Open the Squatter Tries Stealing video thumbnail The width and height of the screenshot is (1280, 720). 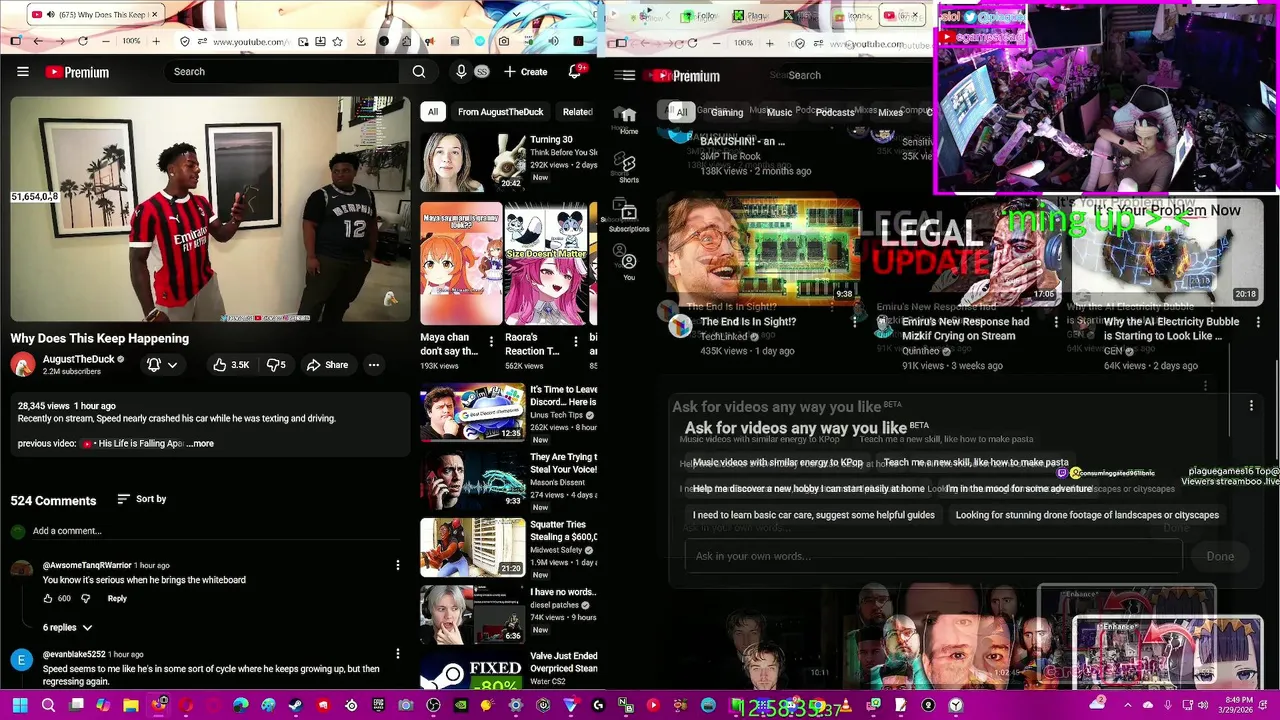click(x=473, y=547)
